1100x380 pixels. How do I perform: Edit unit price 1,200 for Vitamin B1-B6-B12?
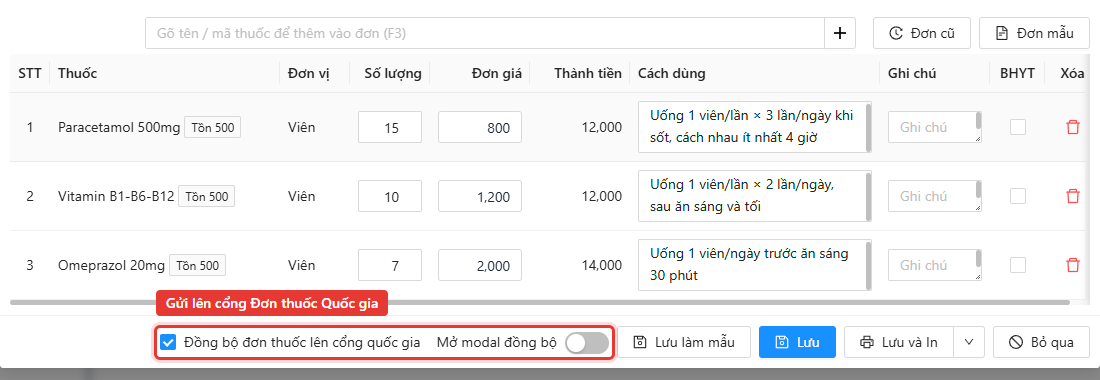click(480, 196)
